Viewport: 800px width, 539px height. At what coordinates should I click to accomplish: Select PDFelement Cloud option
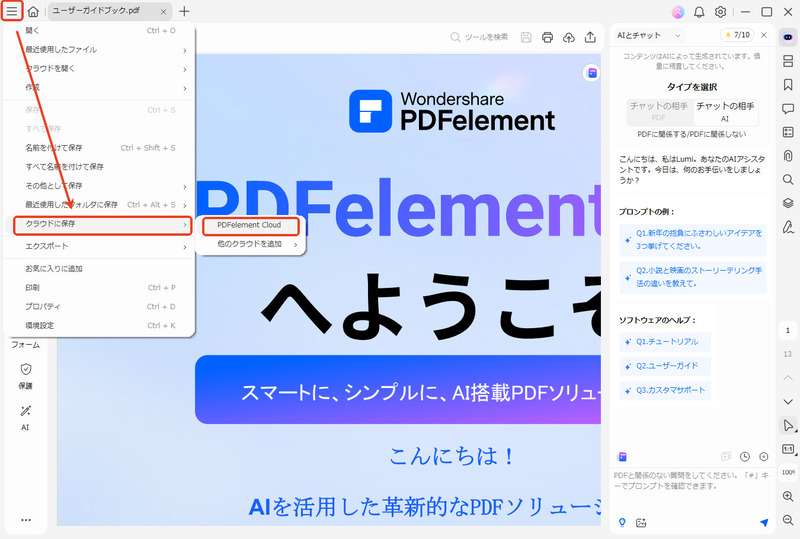point(250,225)
